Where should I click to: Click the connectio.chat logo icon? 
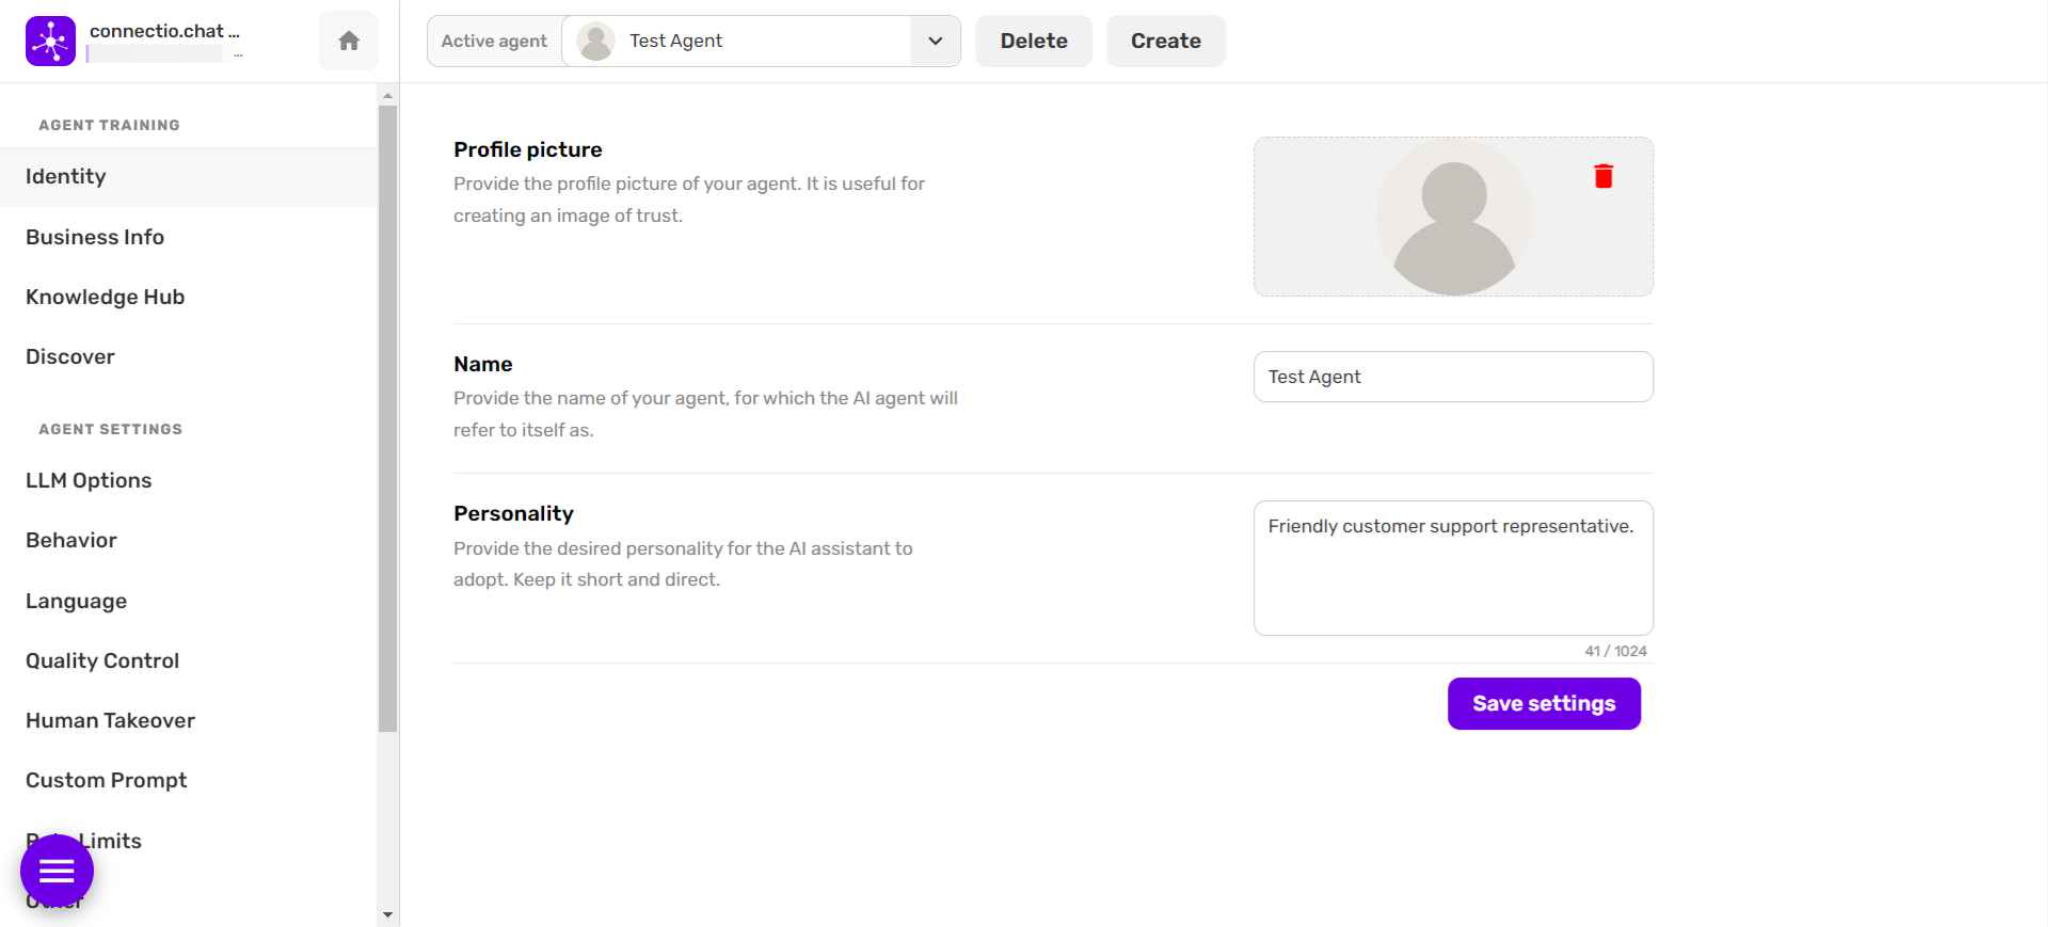[50, 41]
